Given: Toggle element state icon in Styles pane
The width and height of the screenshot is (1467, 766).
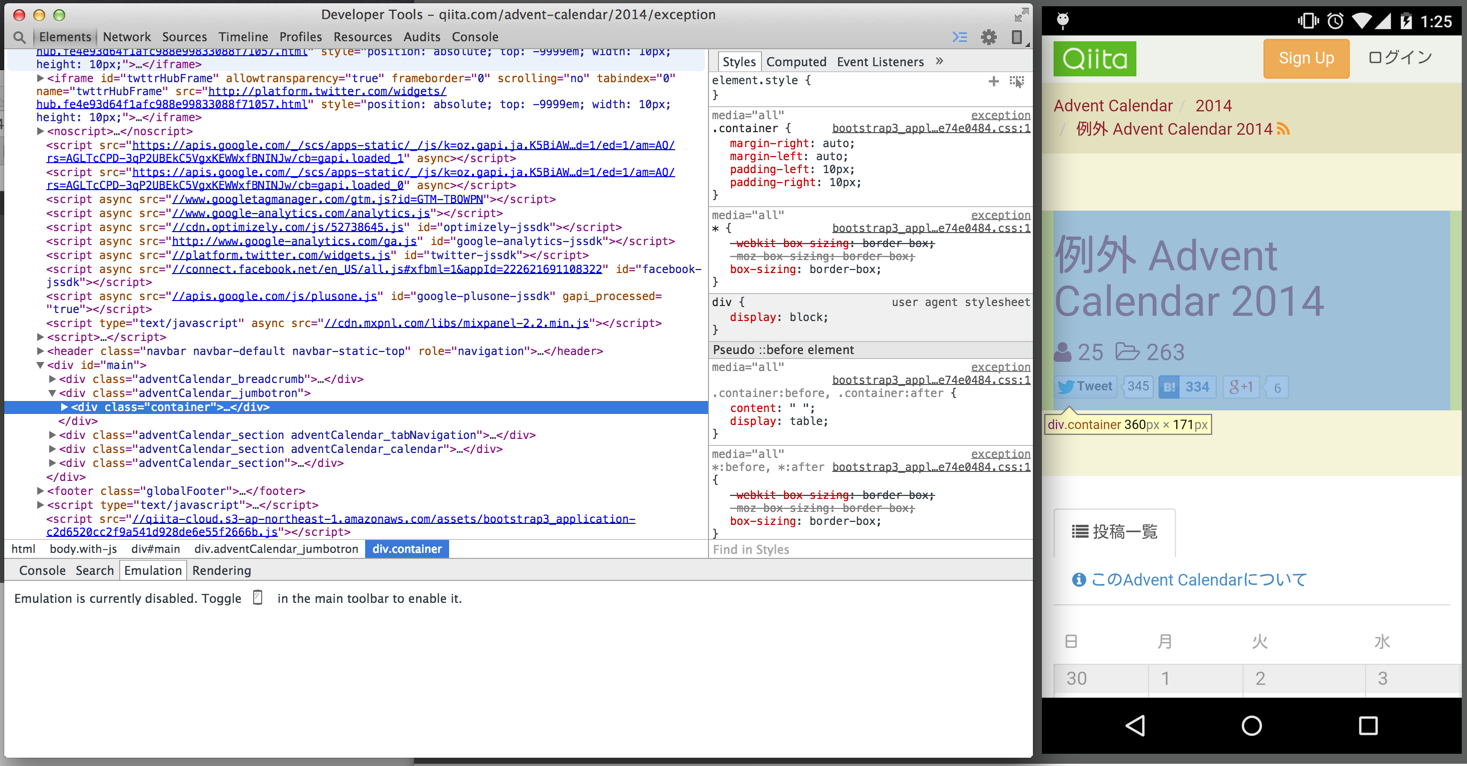Looking at the screenshot, I should (x=1017, y=81).
